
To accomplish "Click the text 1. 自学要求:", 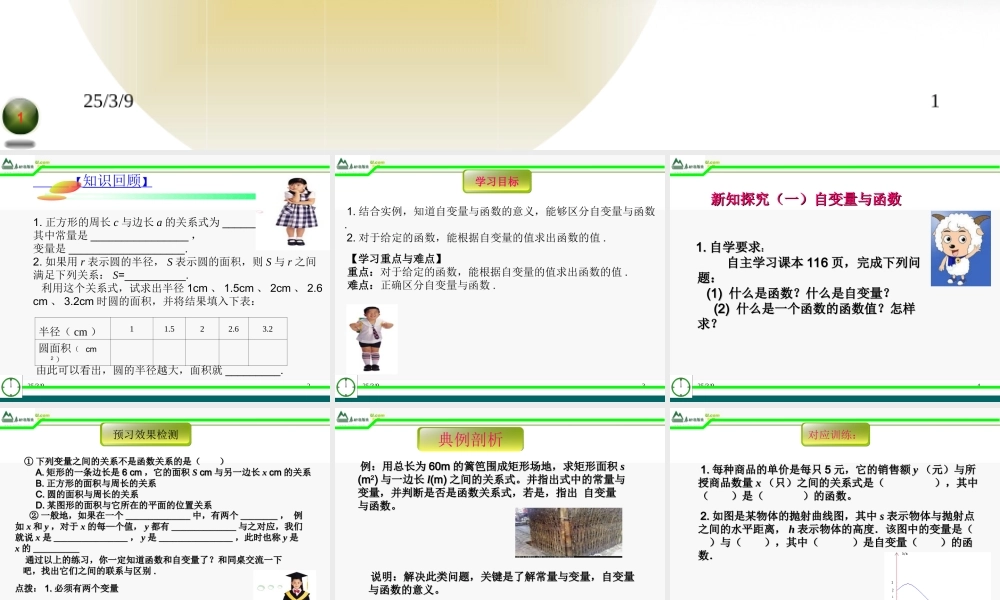I will coord(730,247).
